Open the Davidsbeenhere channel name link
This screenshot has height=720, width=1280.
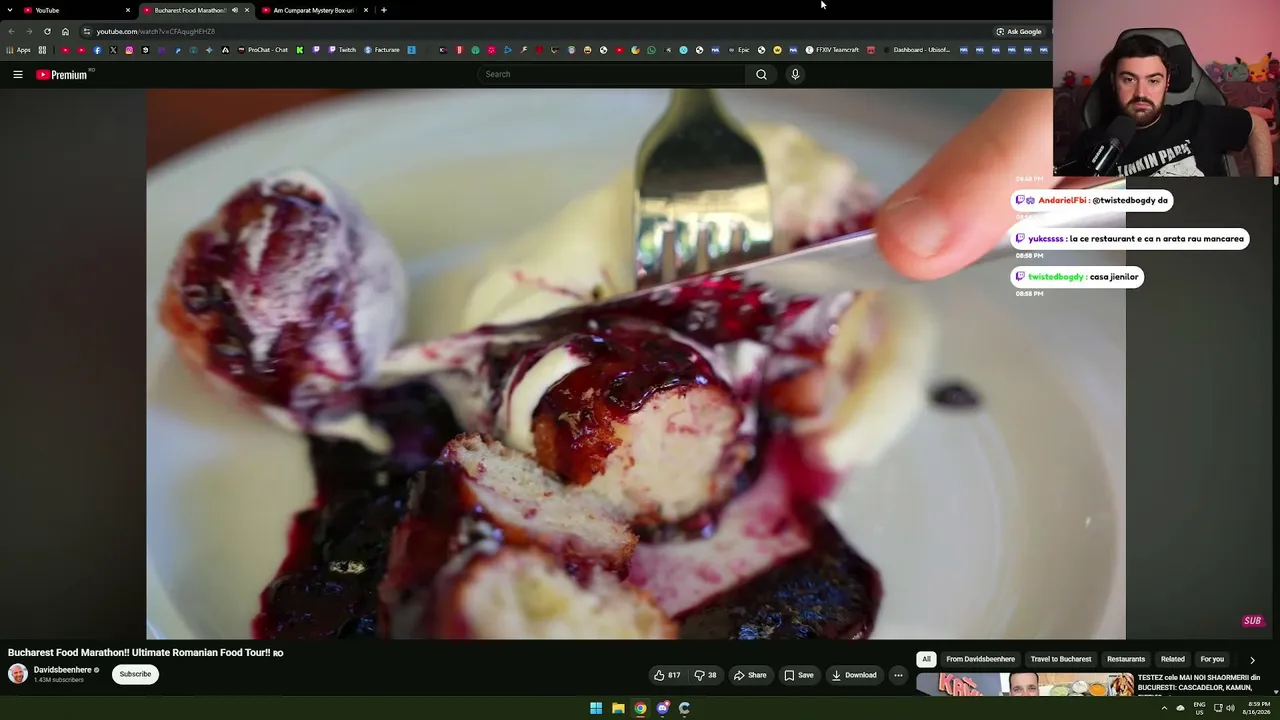point(63,670)
